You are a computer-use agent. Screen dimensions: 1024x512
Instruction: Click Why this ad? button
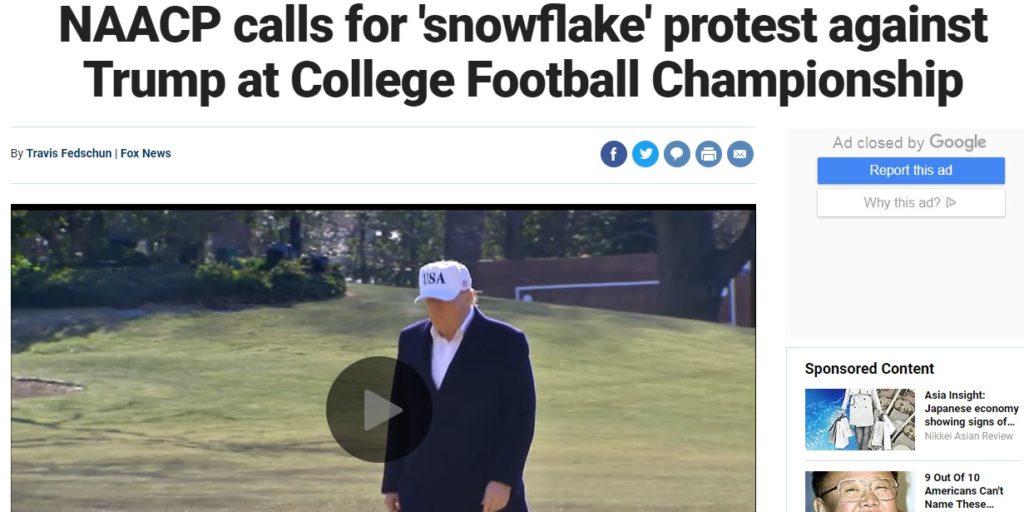[910, 202]
